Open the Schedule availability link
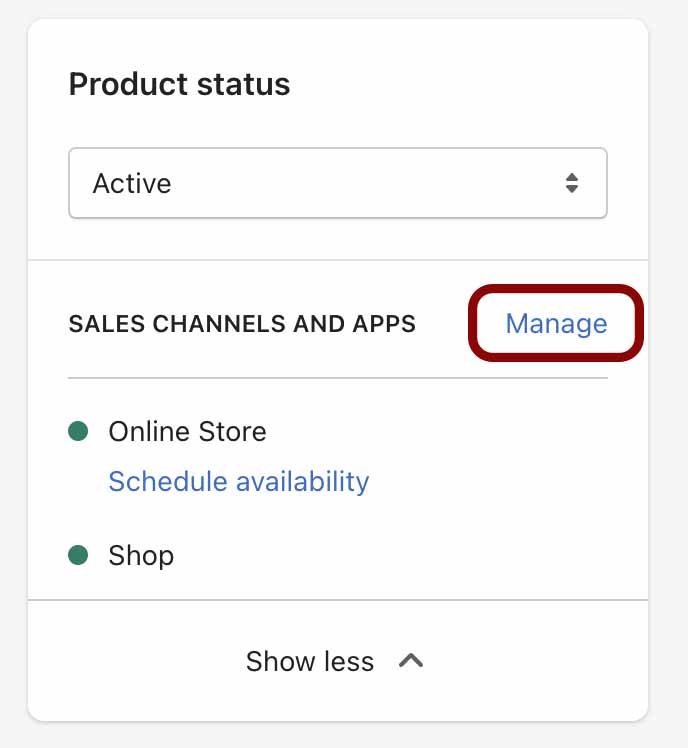The image size is (688, 748). pos(239,481)
